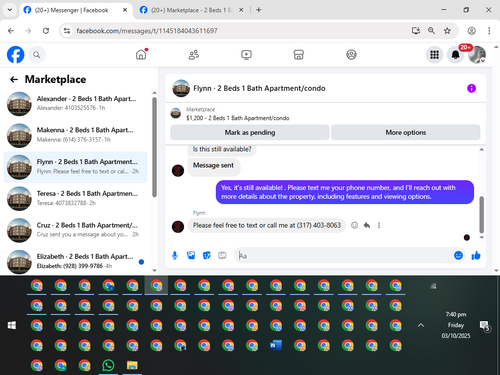
Task: Open Windows Start menu
Action: pos(12,325)
